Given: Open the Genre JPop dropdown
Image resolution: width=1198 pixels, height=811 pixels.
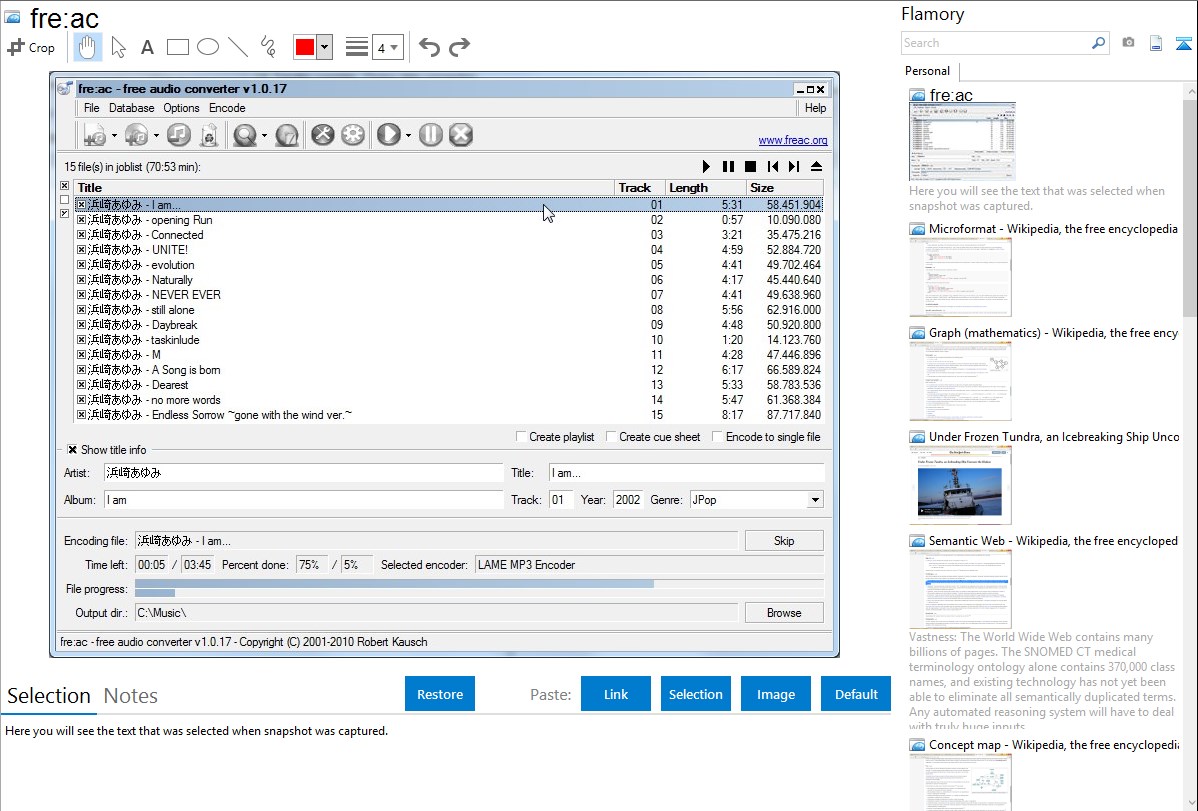Looking at the screenshot, I should coord(815,500).
